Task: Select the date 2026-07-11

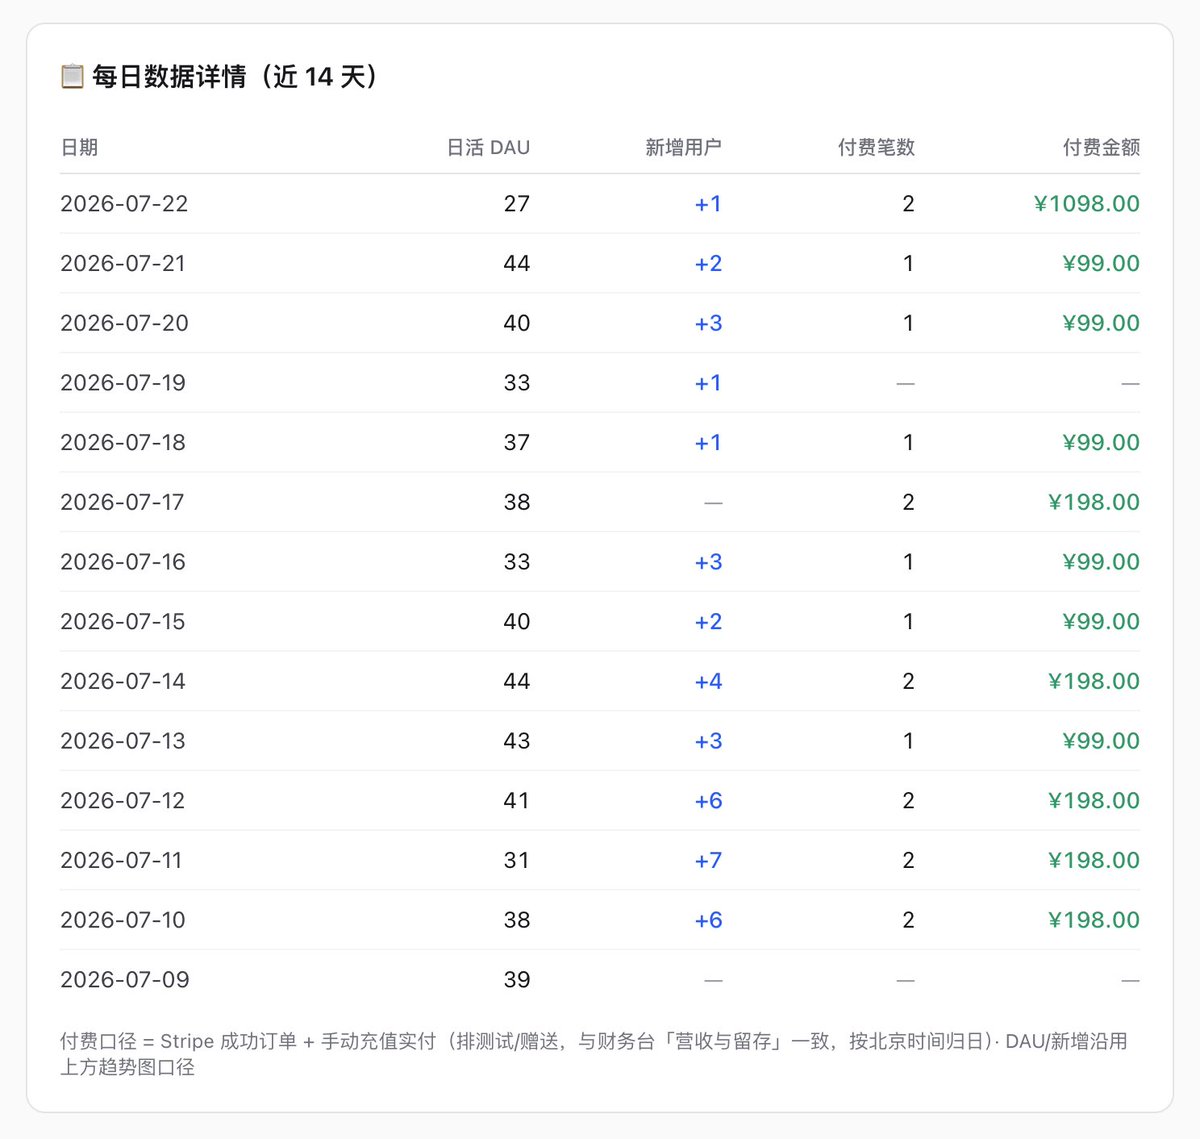Action: point(121,860)
